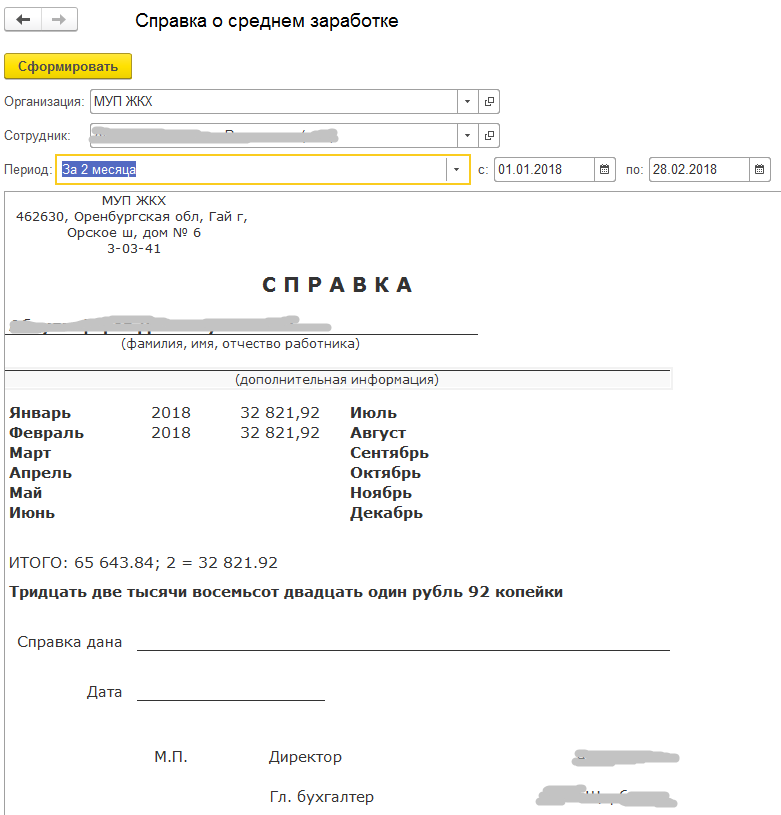Click the address line 462630, Оренбургская обл
781x815 pixels.
point(131,217)
